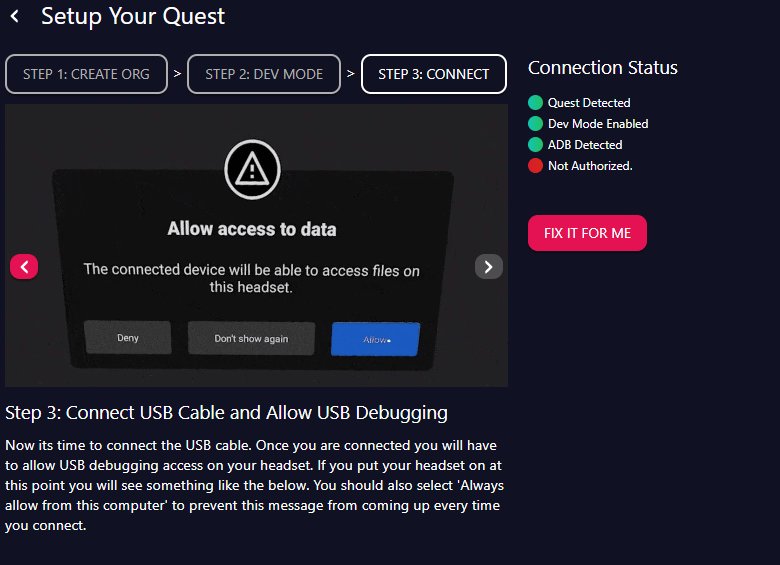This screenshot has height=565, width=780.
Task: Open the Step 1: Create Org tab
Action: [86, 74]
